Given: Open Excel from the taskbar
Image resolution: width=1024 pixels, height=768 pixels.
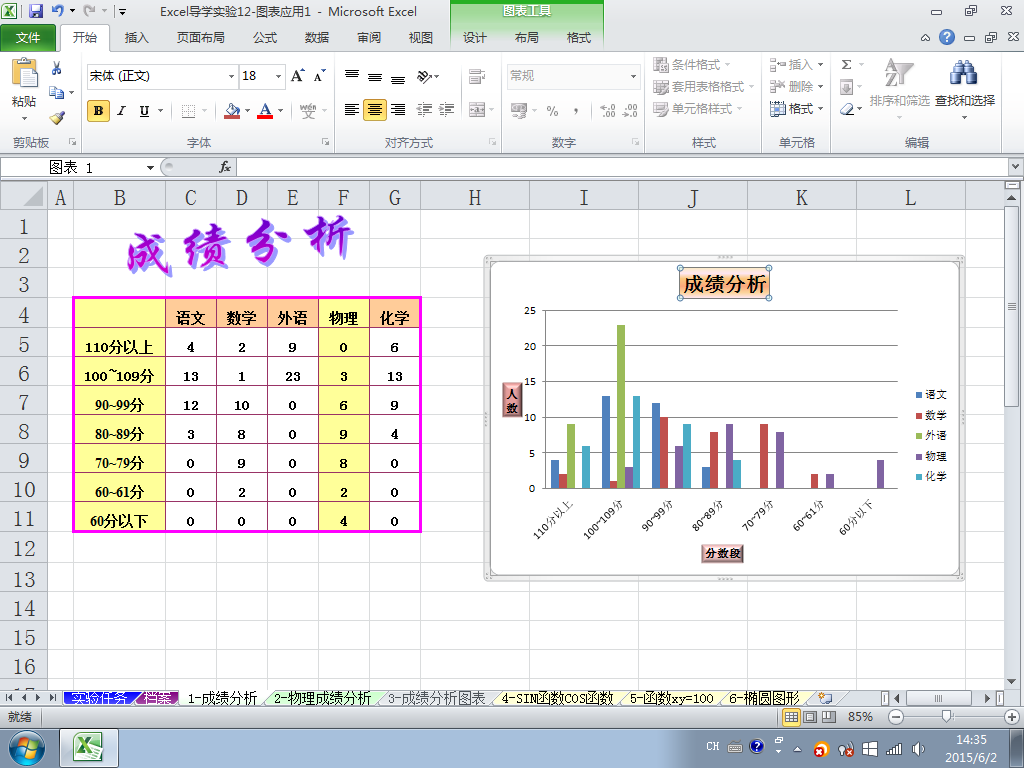Looking at the screenshot, I should [x=89, y=748].
